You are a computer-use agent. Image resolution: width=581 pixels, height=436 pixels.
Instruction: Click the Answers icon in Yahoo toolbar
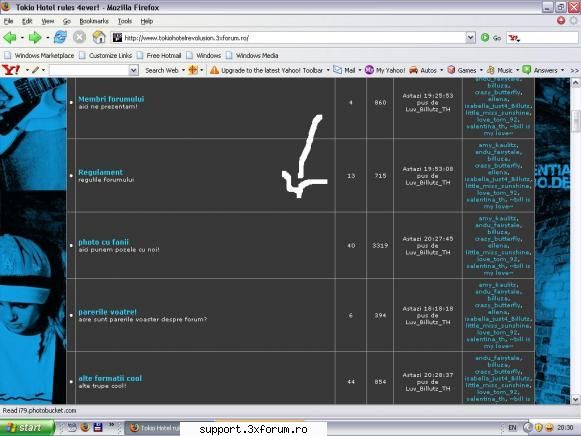527,70
